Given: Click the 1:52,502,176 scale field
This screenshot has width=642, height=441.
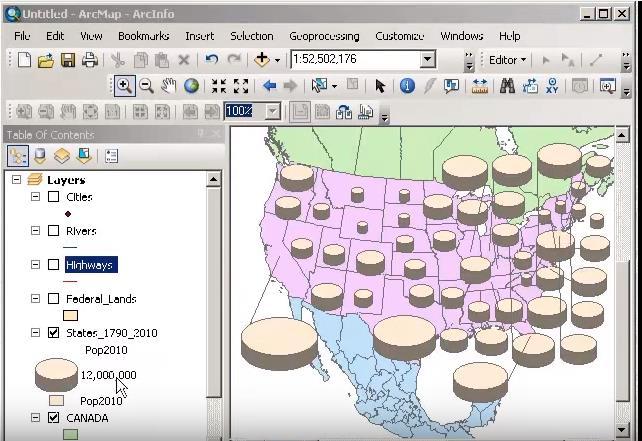Looking at the screenshot, I should click(356, 60).
